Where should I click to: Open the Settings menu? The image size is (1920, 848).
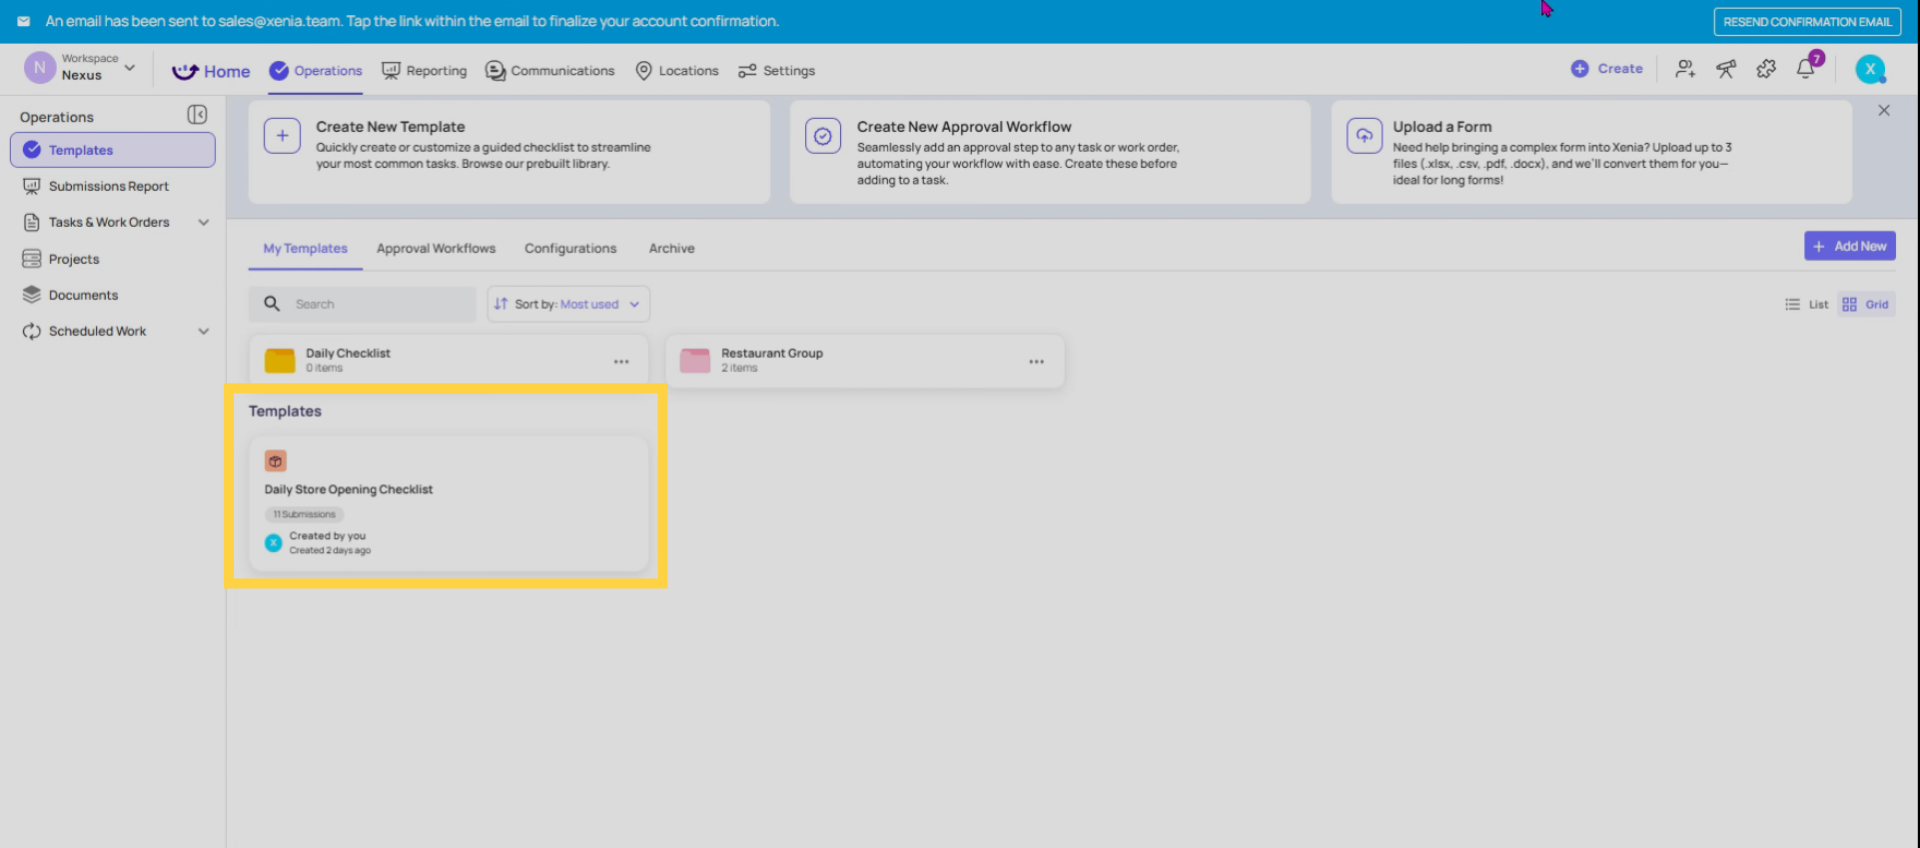tap(776, 71)
